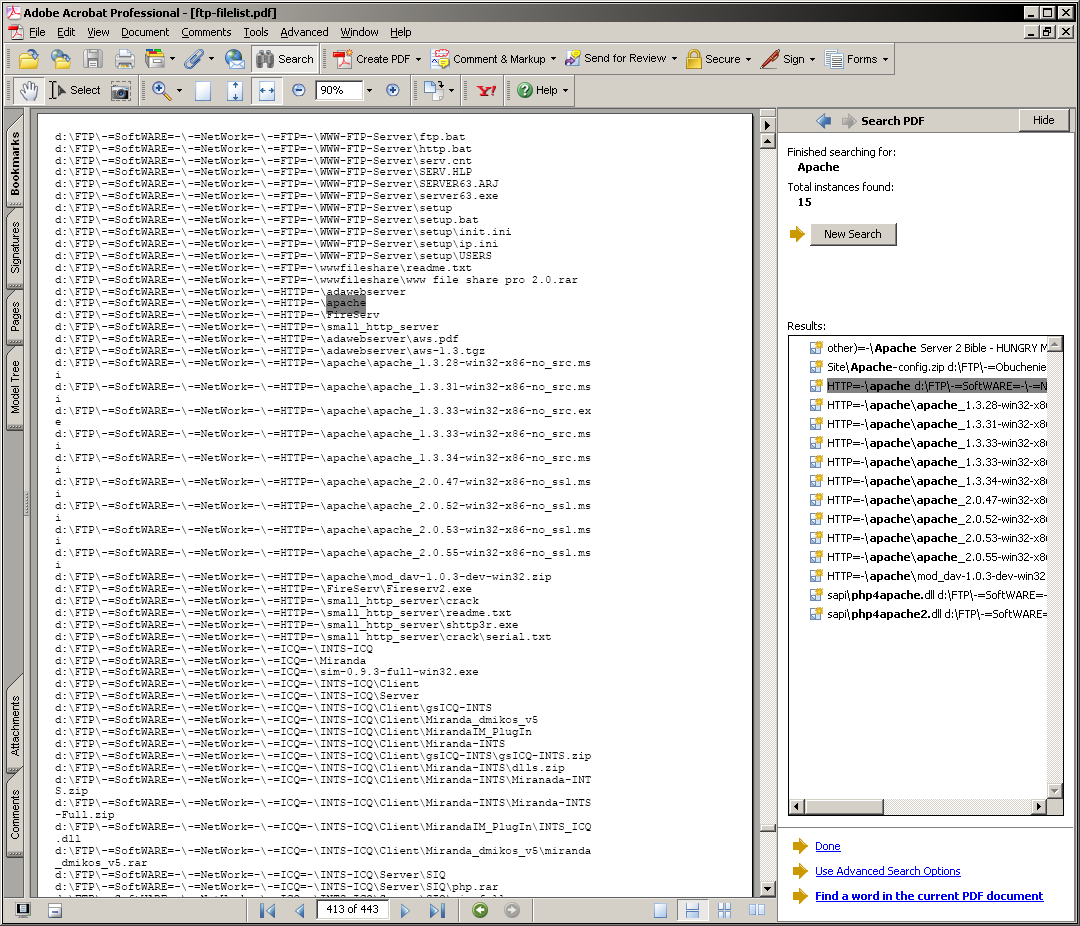Activate the Select text tool
Image resolution: width=1080 pixels, height=926 pixels.
pos(74,90)
